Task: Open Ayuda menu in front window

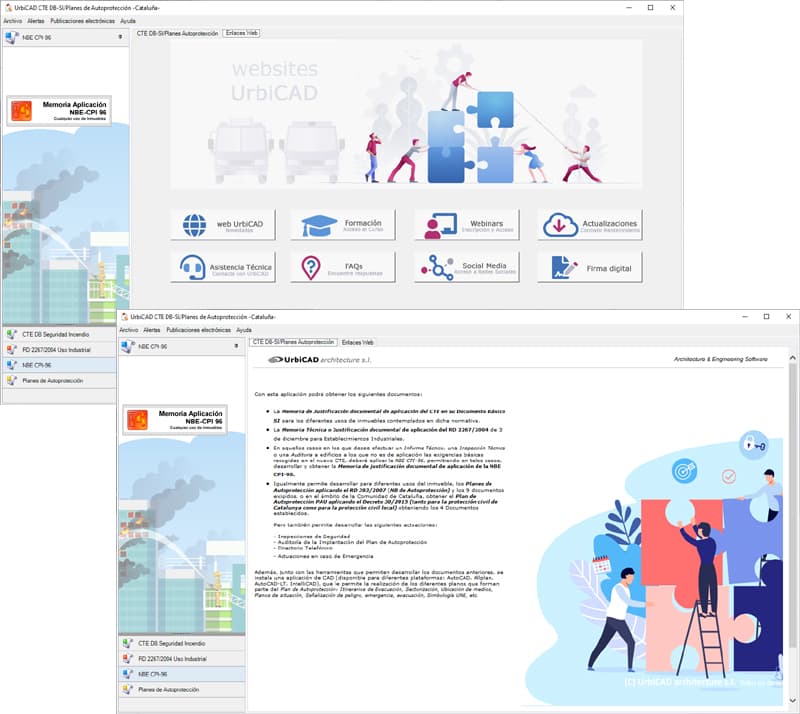Action: tap(244, 330)
